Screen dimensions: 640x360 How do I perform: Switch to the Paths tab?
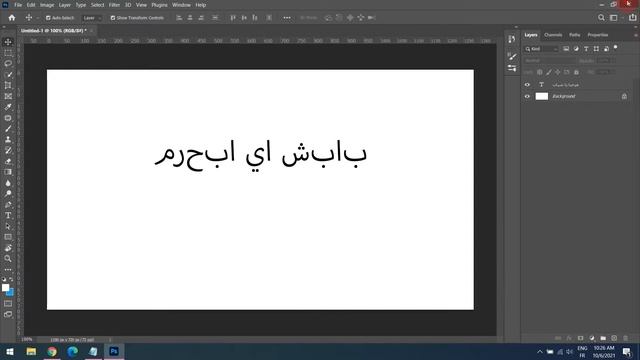pyautogui.click(x=575, y=35)
